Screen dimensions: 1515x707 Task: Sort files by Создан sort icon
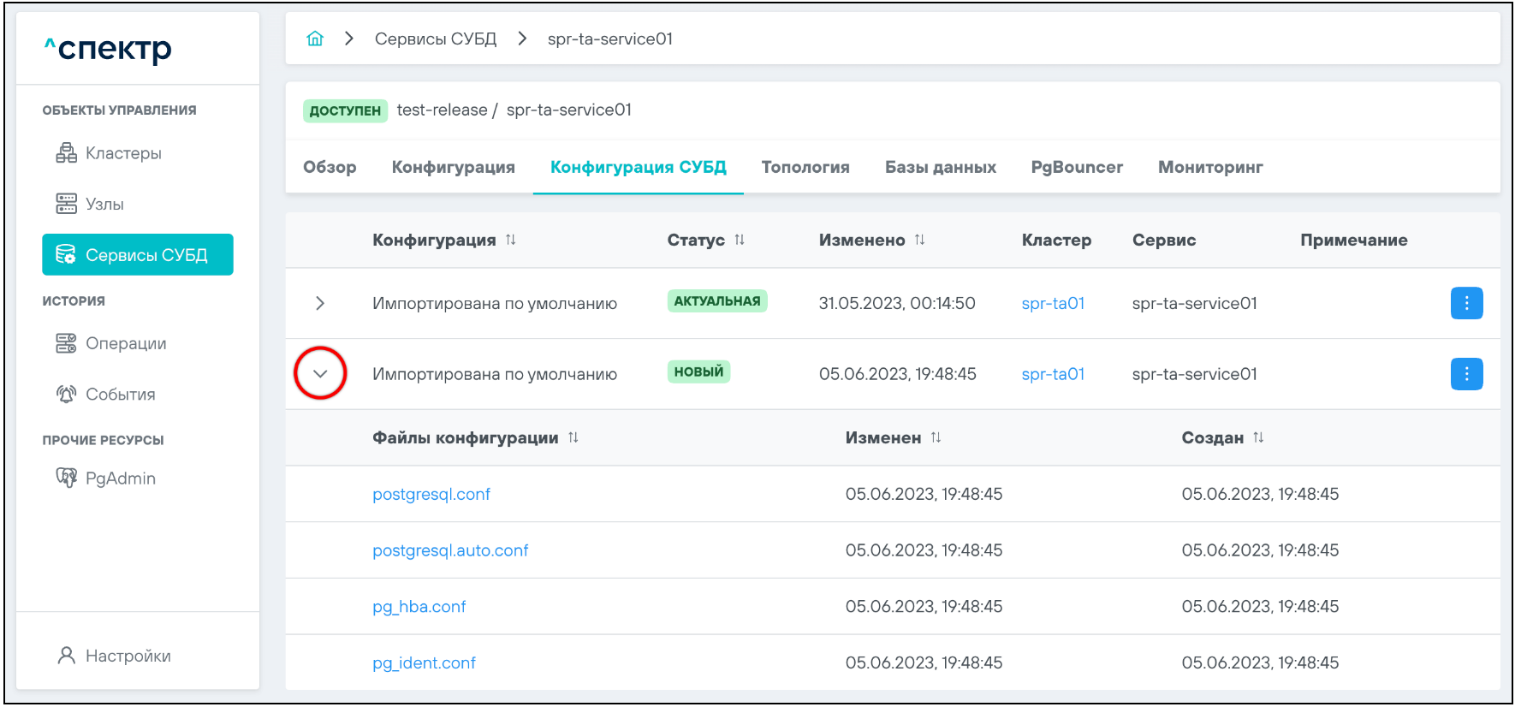tap(1258, 438)
